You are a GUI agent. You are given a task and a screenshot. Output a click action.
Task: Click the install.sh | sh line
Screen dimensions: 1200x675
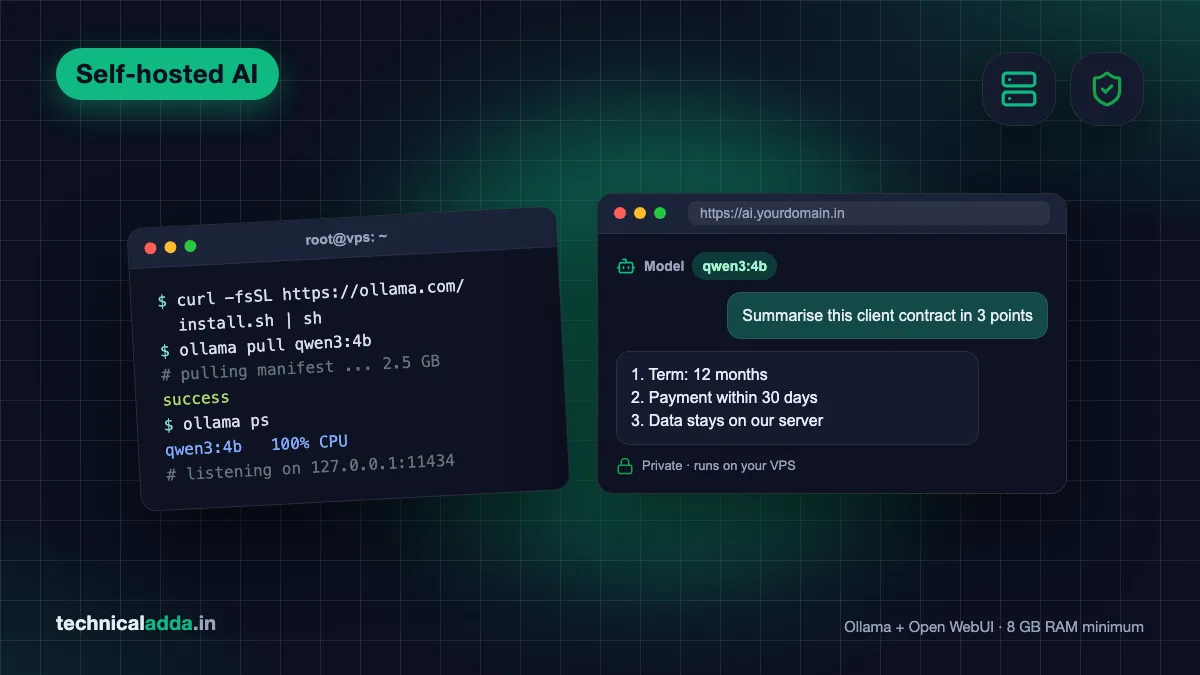tap(250, 321)
